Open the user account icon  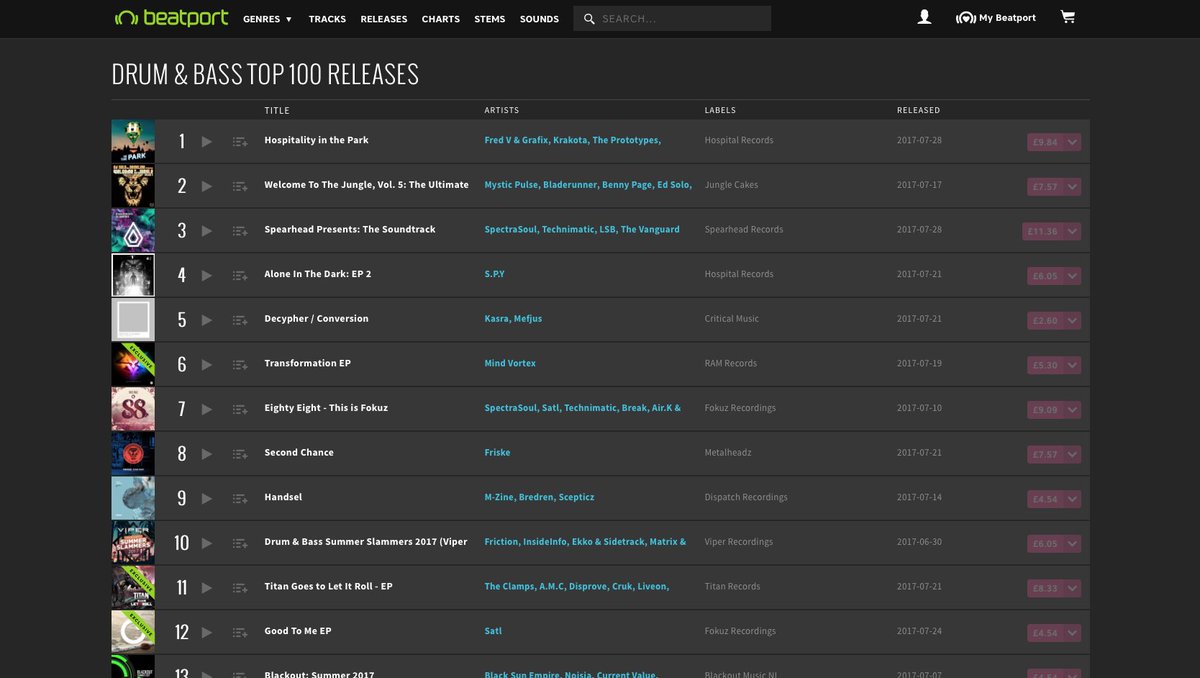[x=924, y=18]
